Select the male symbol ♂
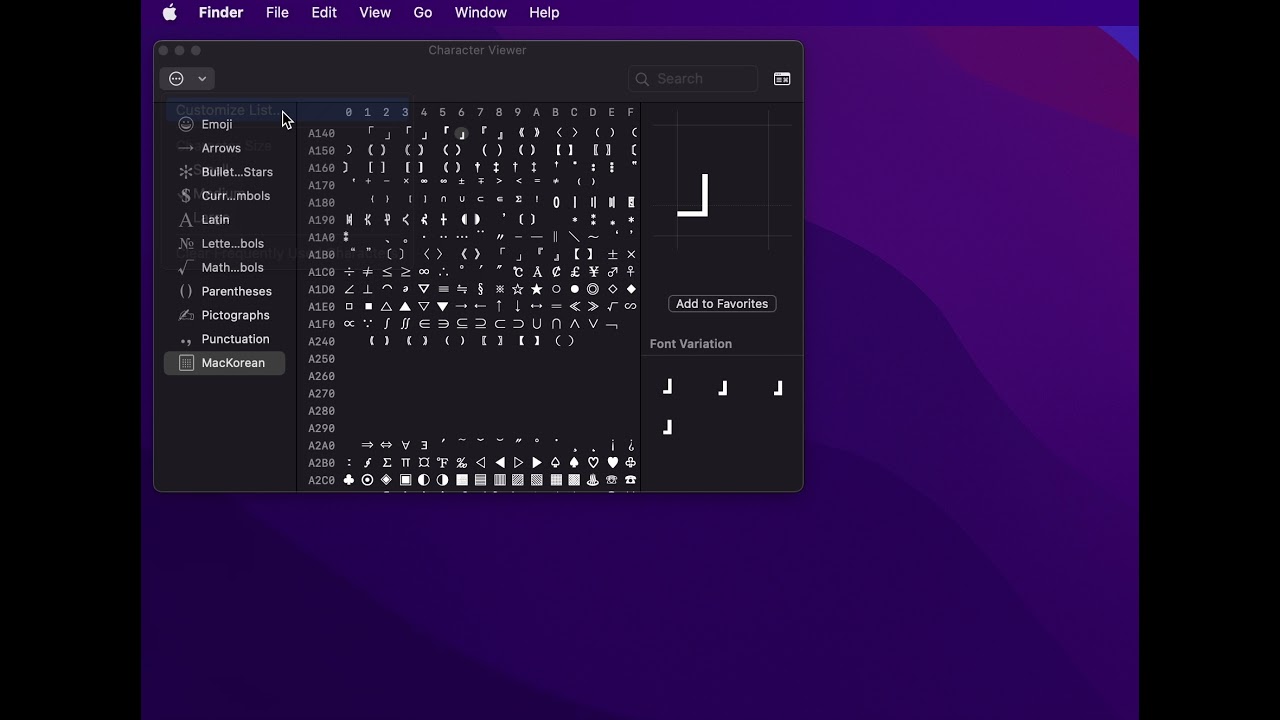1280x720 pixels. [x=612, y=272]
